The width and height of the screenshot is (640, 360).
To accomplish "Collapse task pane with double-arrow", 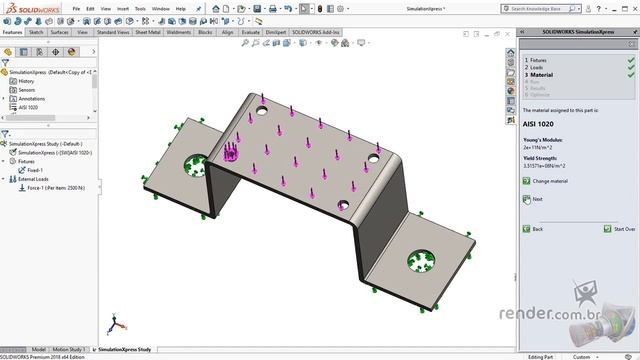I will [522, 32].
